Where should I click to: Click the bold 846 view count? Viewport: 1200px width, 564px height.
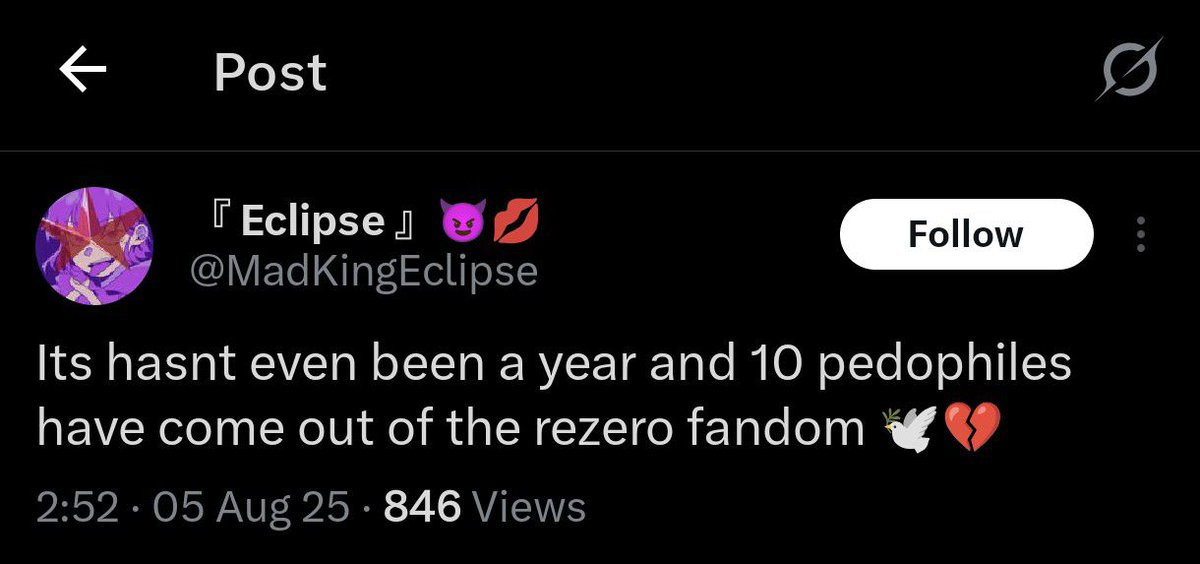[422, 507]
